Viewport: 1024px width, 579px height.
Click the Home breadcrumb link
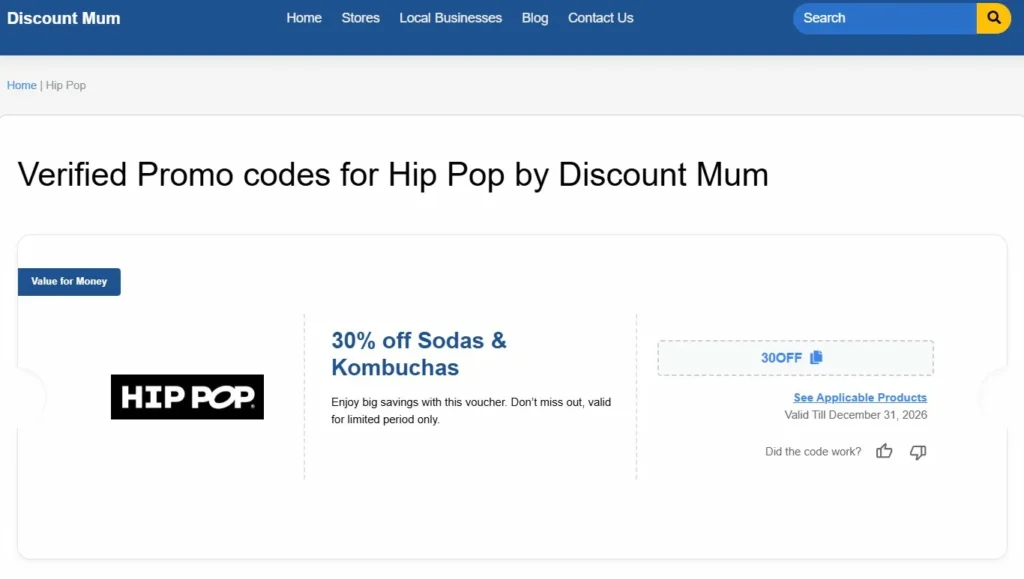[21, 85]
